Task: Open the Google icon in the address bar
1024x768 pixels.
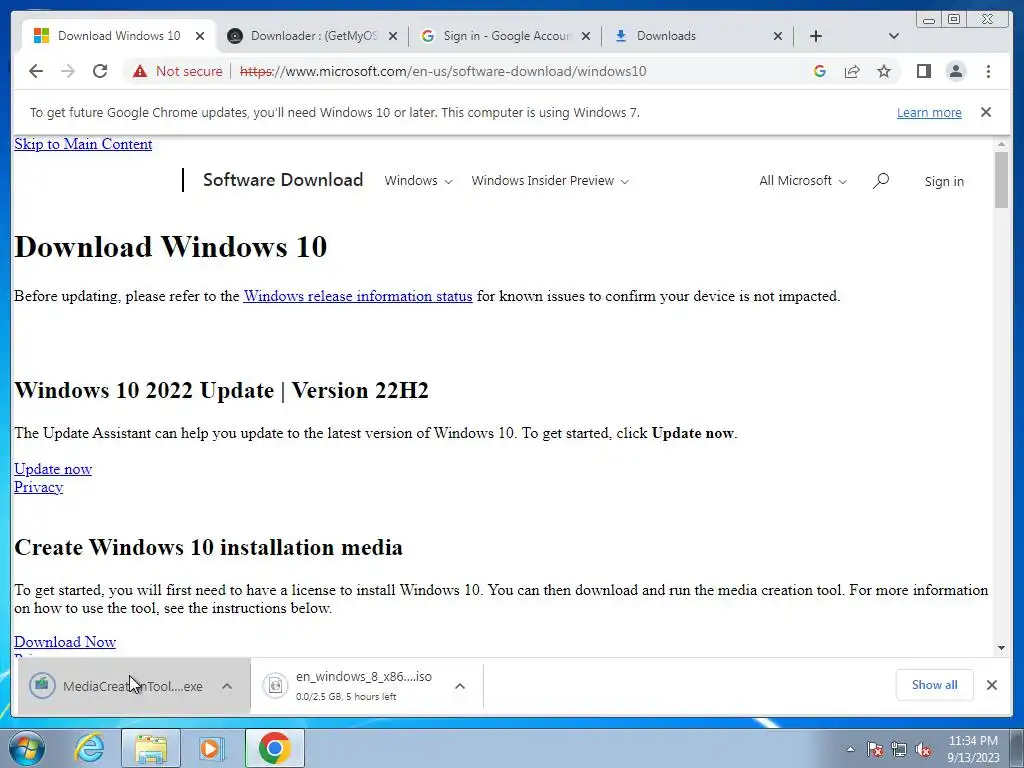Action: (x=820, y=71)
